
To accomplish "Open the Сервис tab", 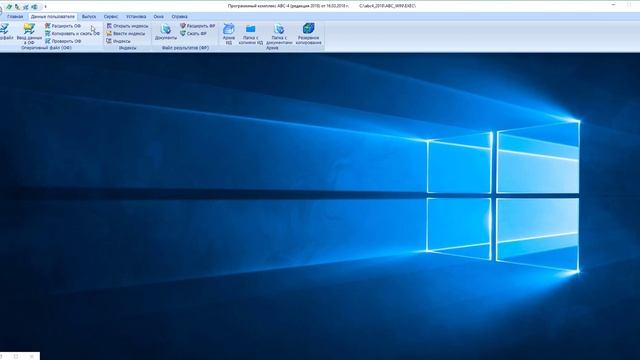I will point(111,17).
